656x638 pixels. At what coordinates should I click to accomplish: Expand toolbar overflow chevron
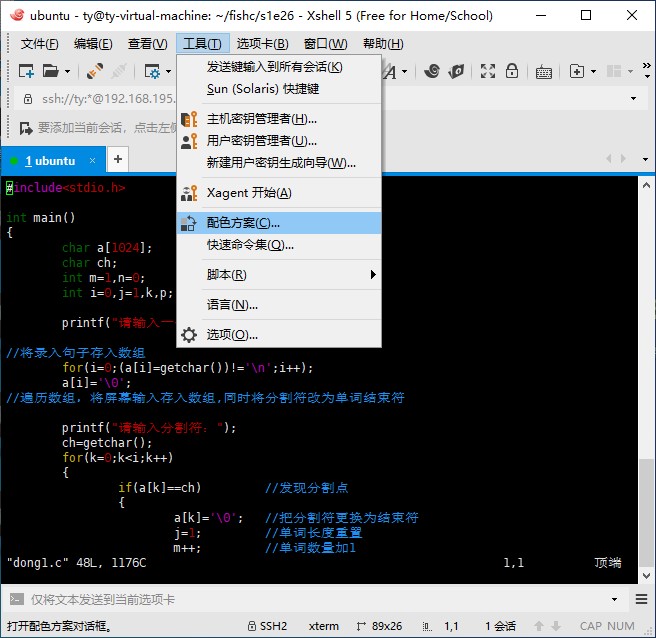coord(647,70)
